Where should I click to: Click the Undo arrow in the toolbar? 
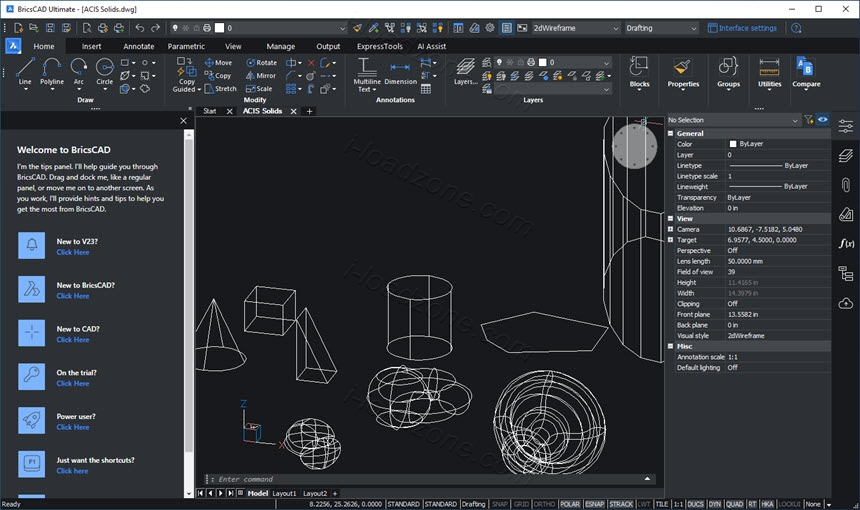(x=140, y=27)
